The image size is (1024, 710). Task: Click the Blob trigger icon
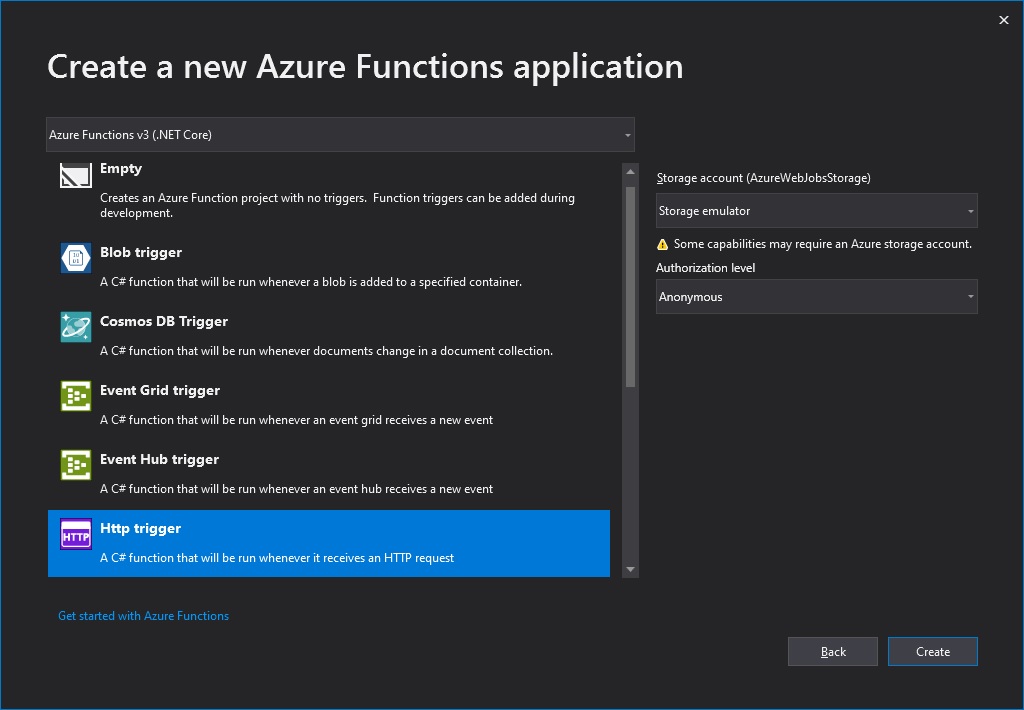76,258
